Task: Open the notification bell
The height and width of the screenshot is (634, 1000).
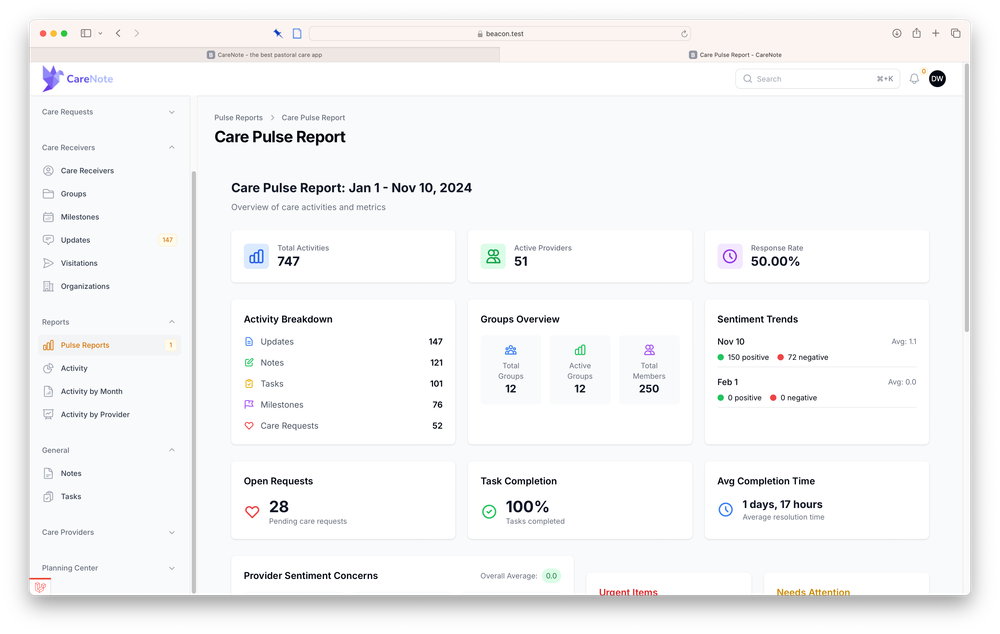Action: (914, 78)
